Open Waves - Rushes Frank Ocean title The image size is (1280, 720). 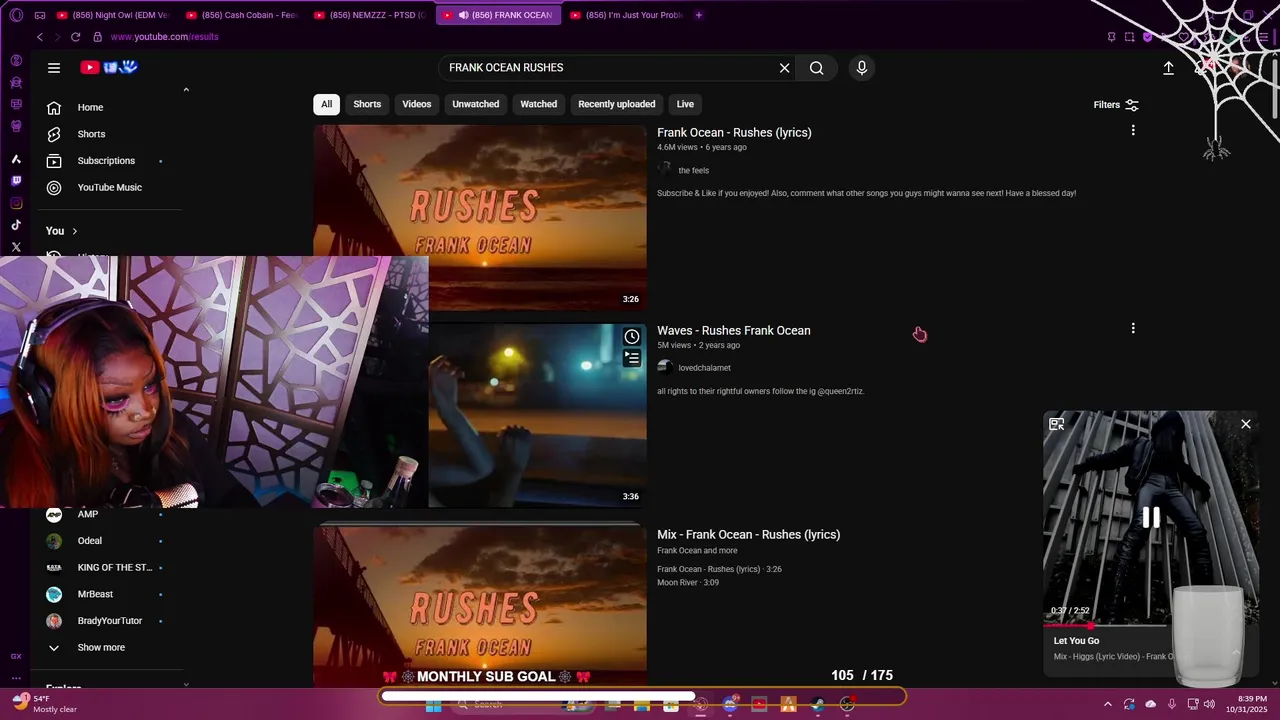coord(733,331)
